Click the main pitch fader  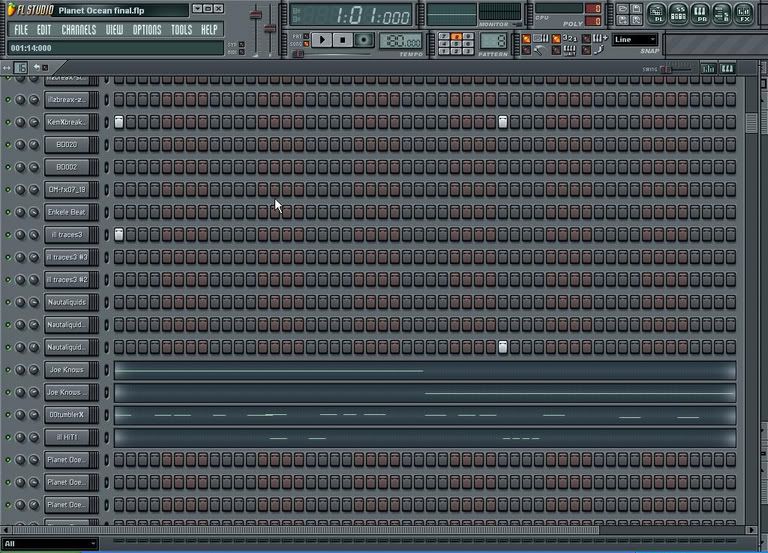pyautogui.click(x=269, y=28)
